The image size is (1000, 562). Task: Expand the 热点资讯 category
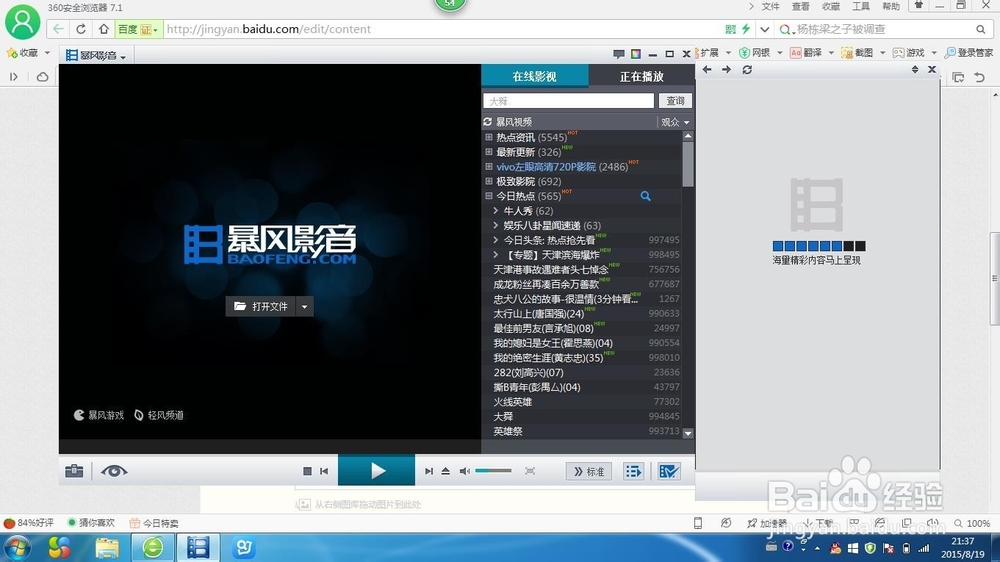coord(489,137)
